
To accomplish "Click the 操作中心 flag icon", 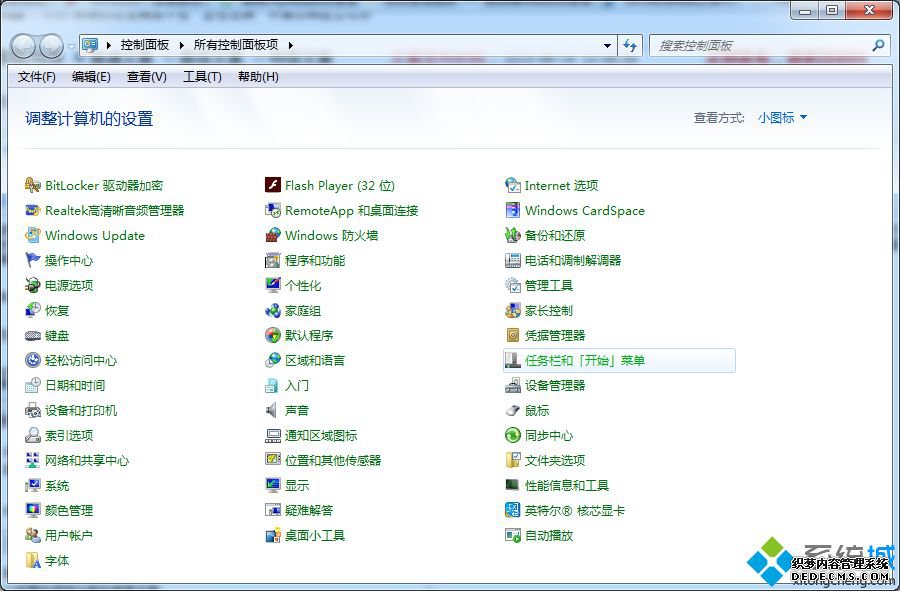I will pos(33,260).
